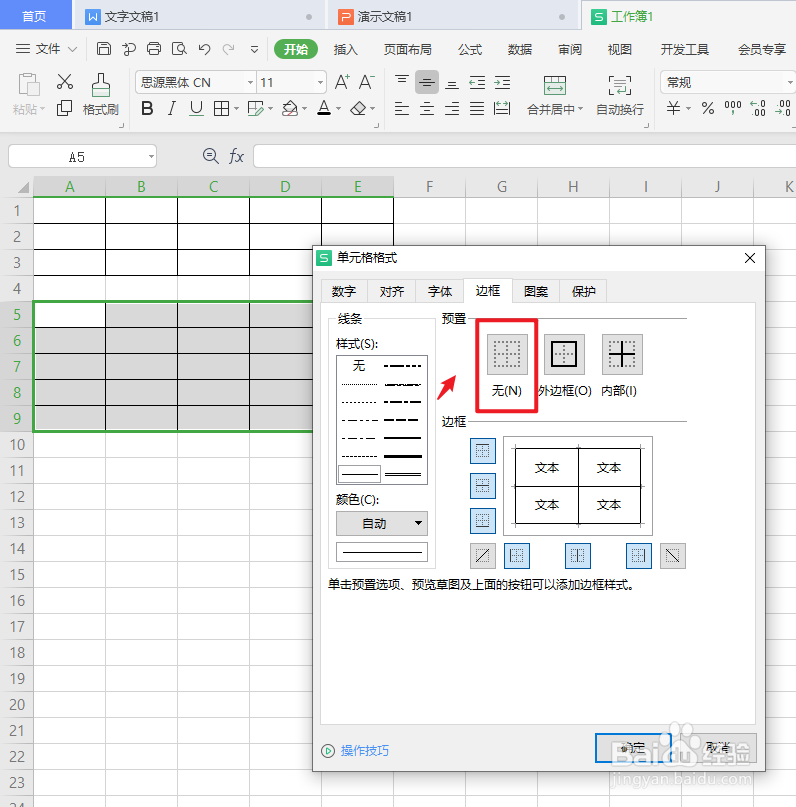Click the currency ¥ format icon
This screenshot has height=807, width=796.
(674, 108)
